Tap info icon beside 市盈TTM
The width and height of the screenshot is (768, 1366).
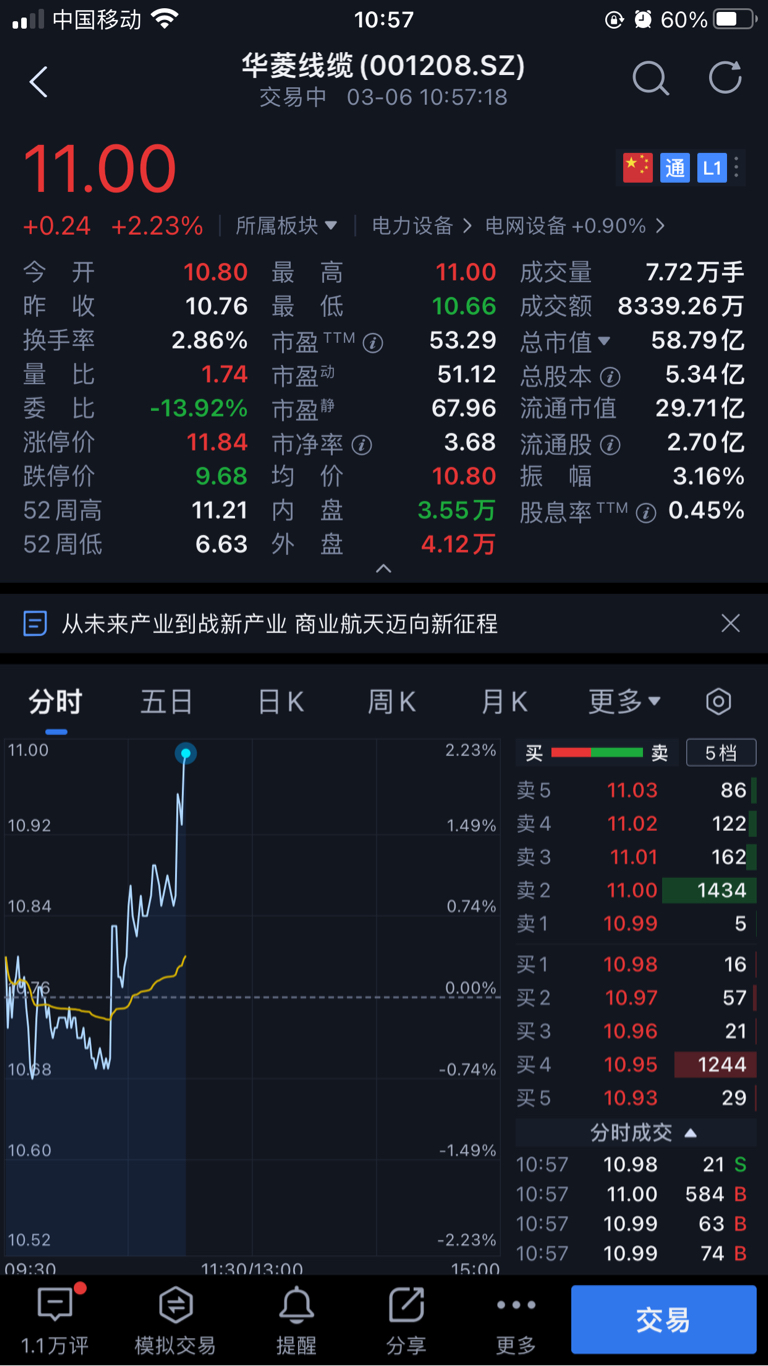pyautogui.click(x=373, y=343)
